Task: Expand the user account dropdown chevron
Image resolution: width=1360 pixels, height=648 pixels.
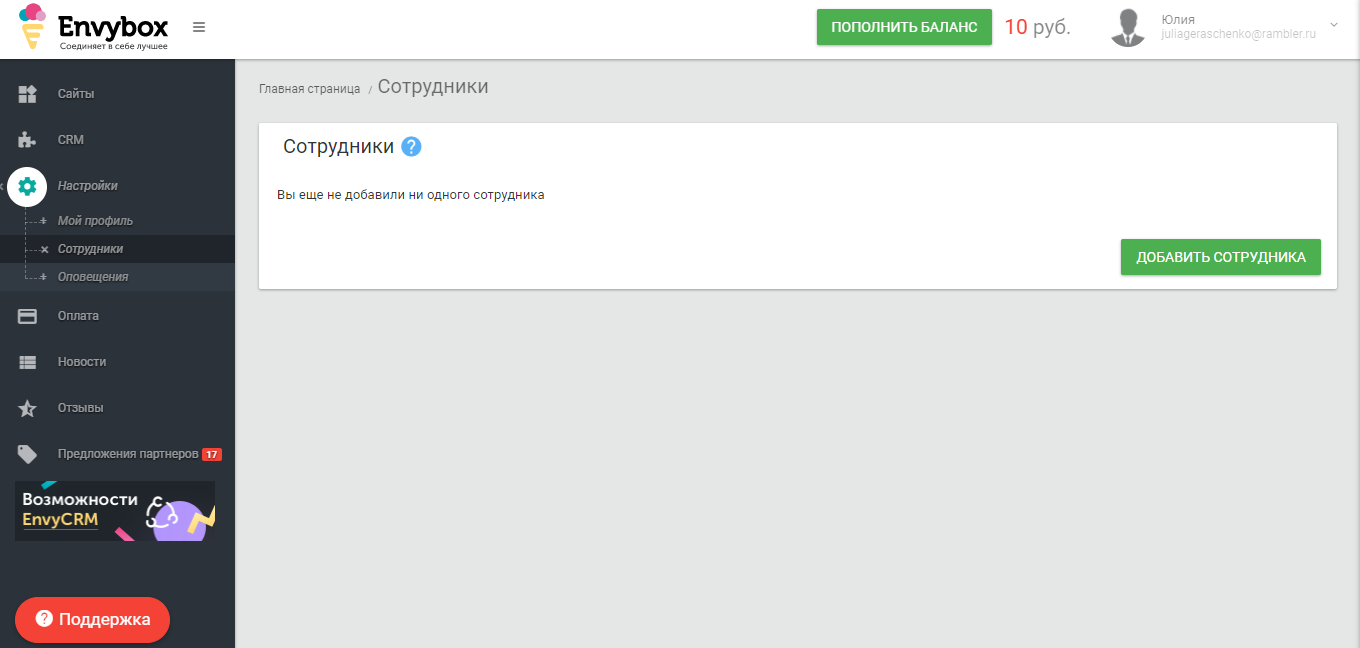Action: pyautogui.click(x=1333, y=24)
